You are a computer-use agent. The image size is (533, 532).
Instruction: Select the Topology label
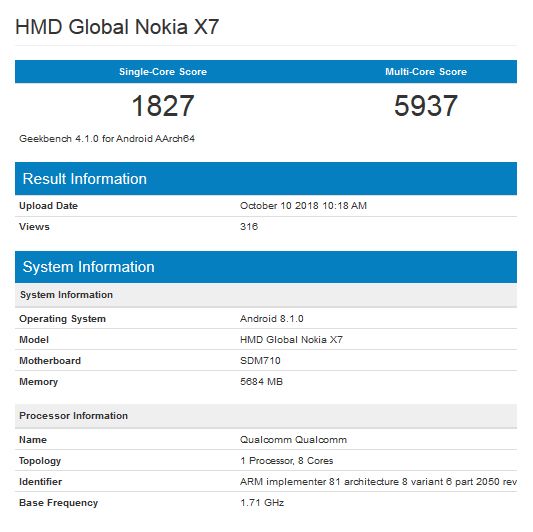[x=40, y=461]
